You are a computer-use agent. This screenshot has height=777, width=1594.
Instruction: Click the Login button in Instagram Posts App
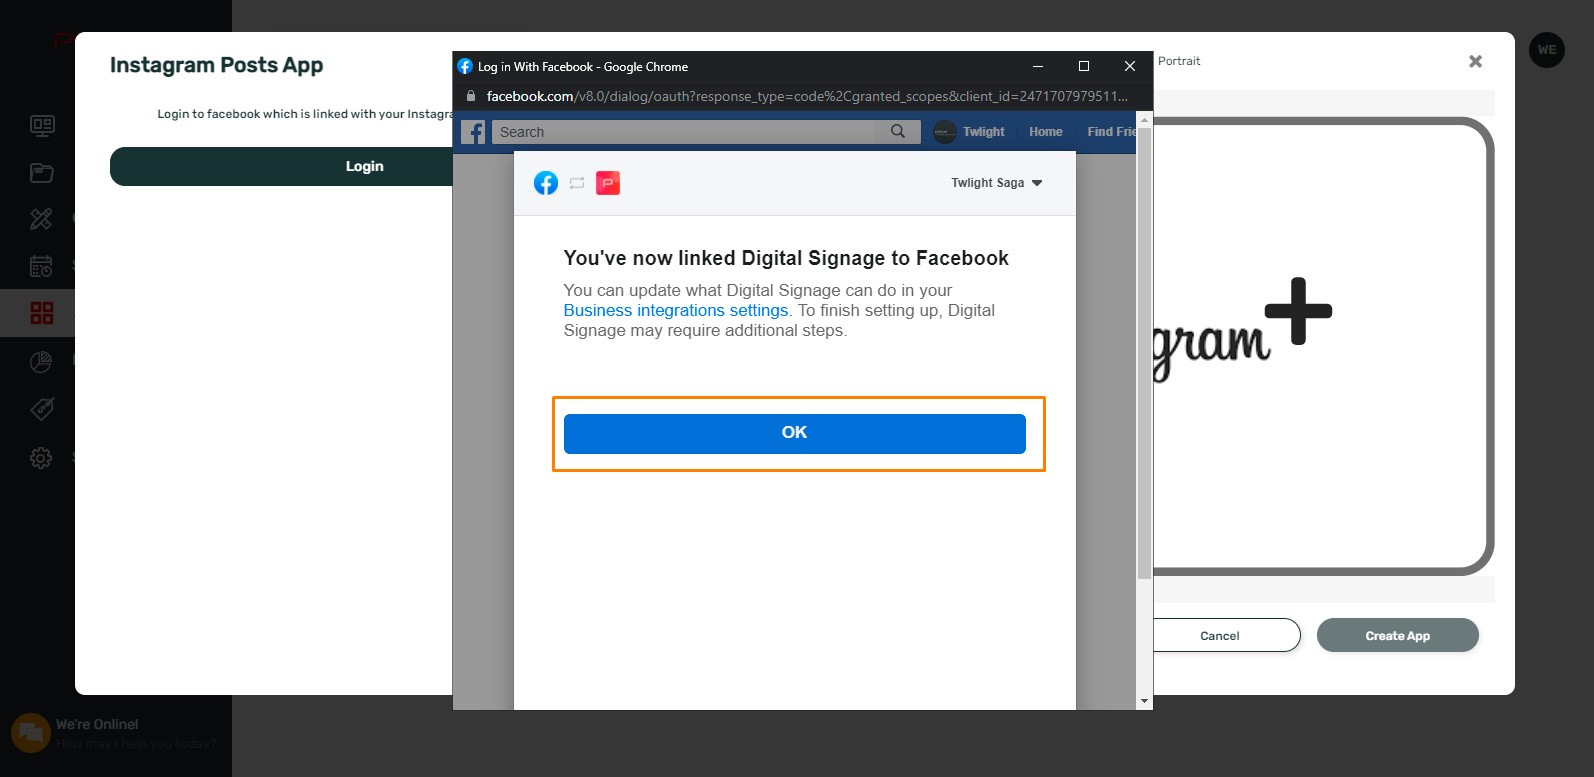coord(282,167)
